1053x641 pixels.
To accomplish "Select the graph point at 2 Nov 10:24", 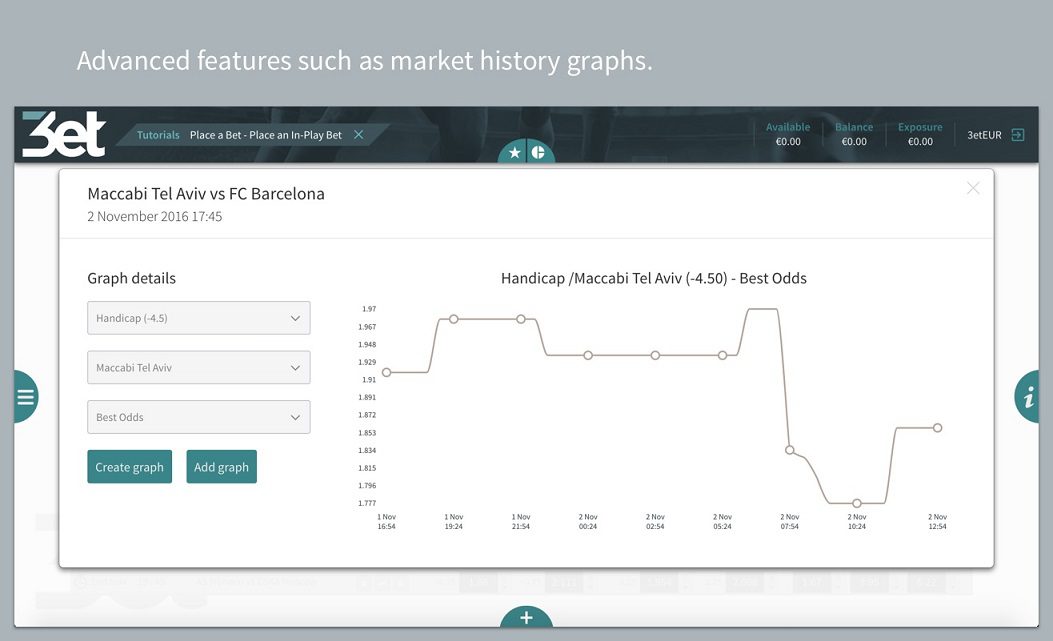I will pyautogui.click(x=857, y=503).
